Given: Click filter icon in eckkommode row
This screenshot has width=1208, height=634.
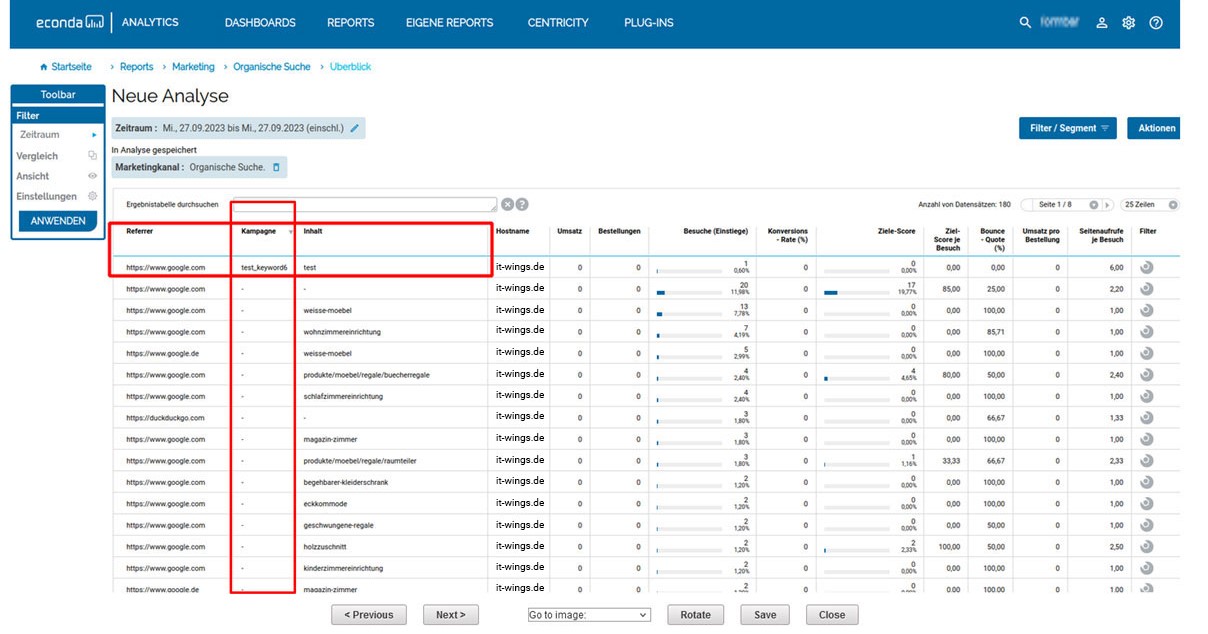Looking at the screenshot, I should (1146, 503).
